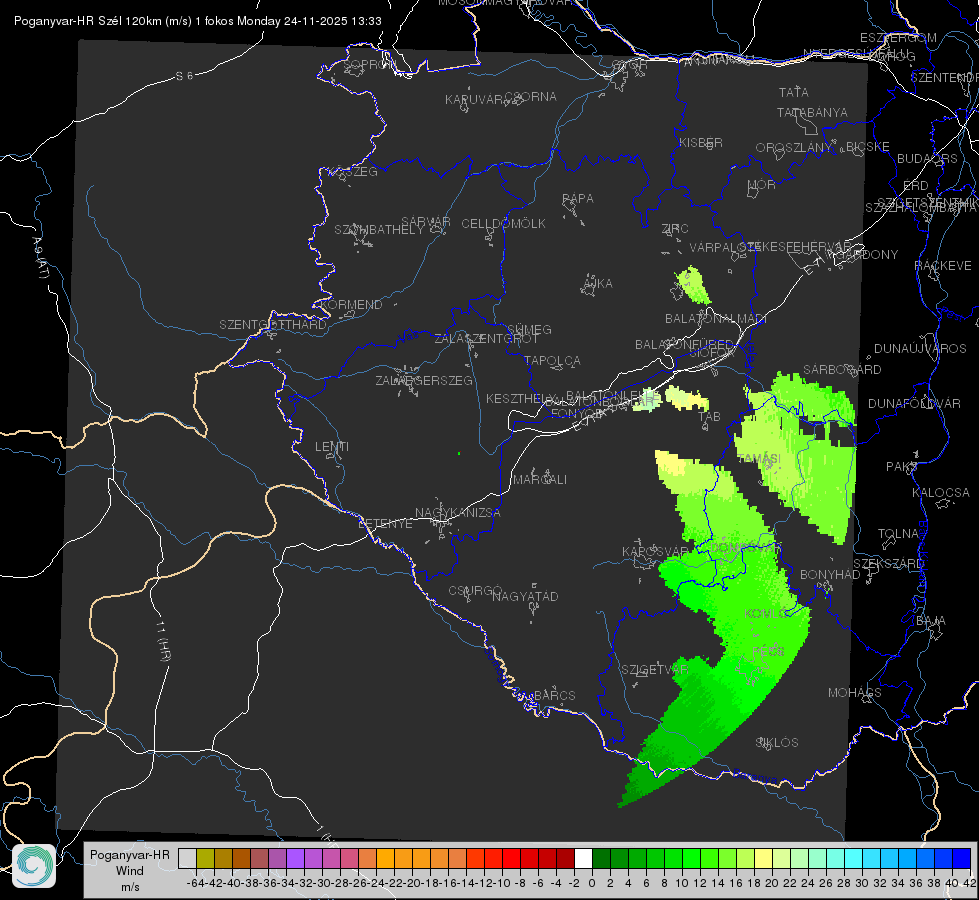This screenshot has height=900, width=979.
Task: Click the KISBER town label
Action: click(x=701, y=143)
